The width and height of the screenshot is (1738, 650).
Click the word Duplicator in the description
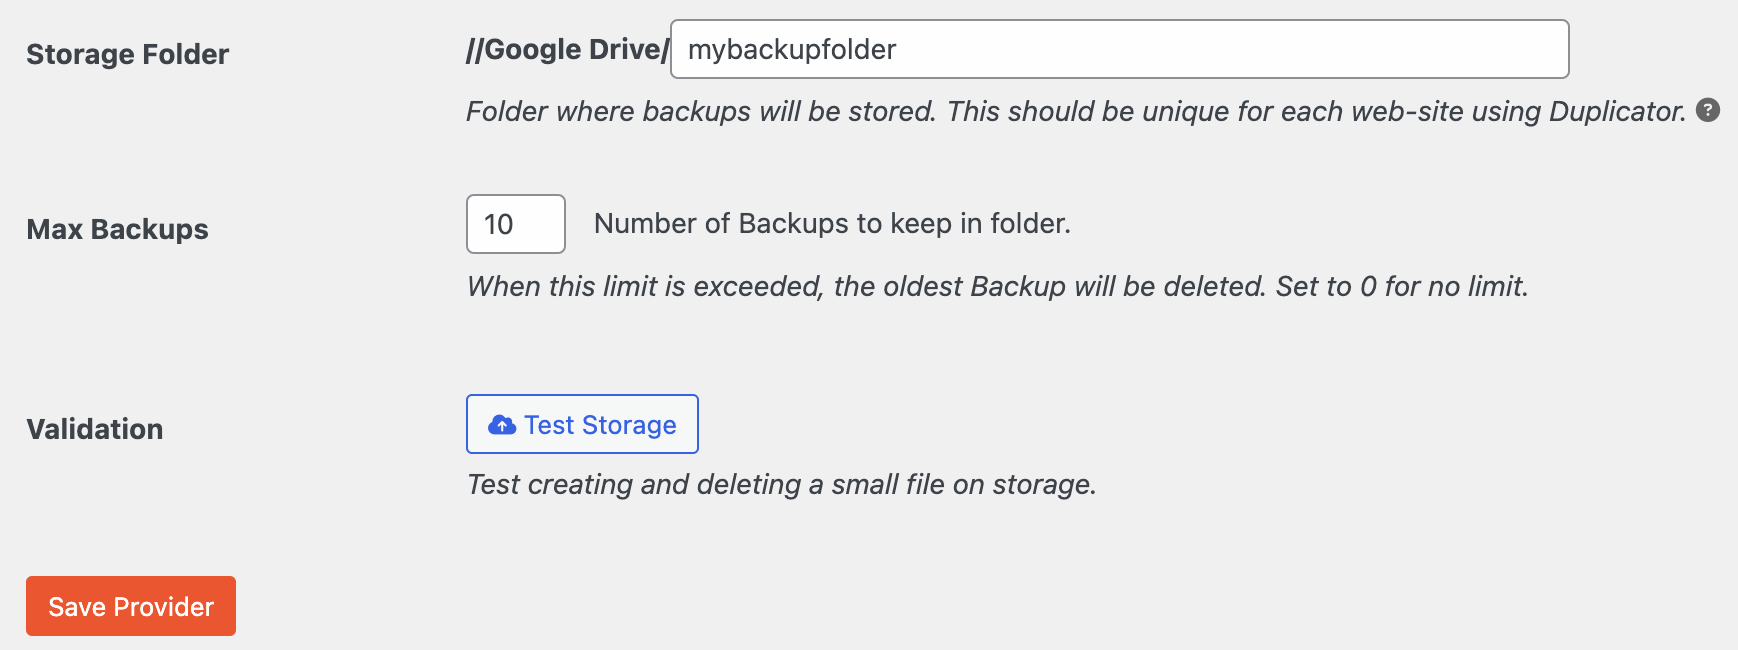(x=1618, y=111)
